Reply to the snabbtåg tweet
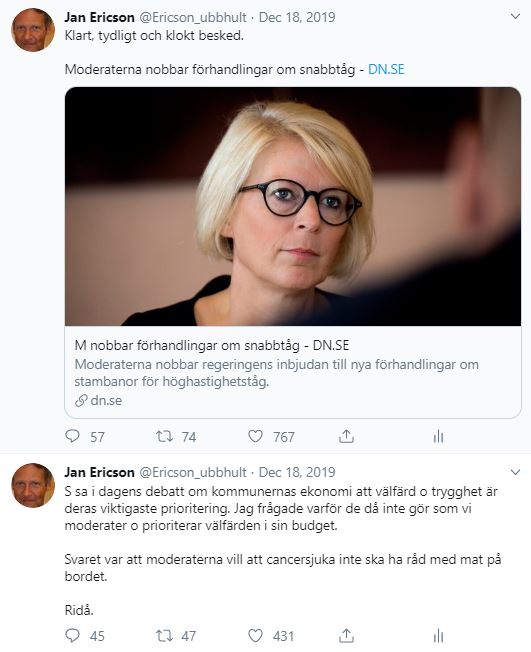Screen dimensions: 531x652 72,436
